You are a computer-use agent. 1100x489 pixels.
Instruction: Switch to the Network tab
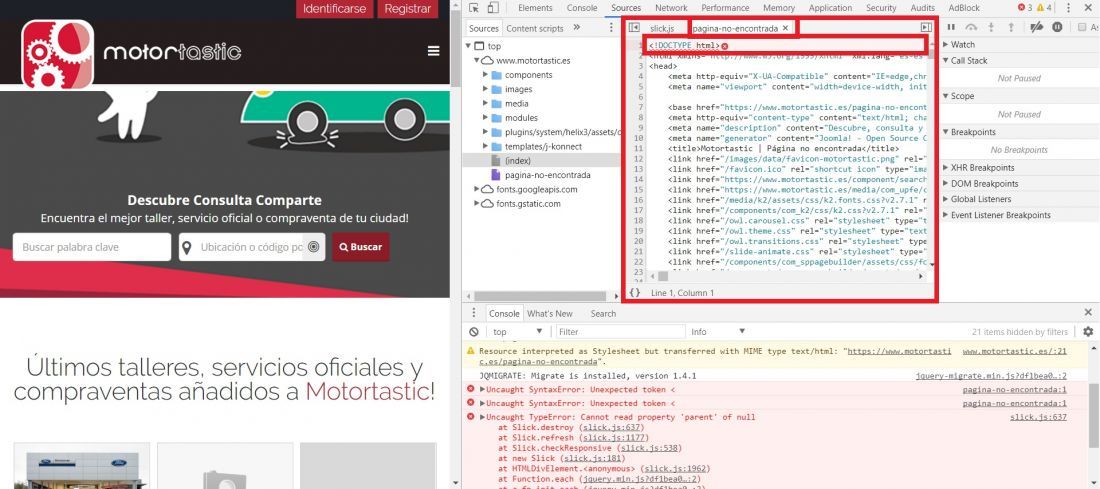coord(671,8)
